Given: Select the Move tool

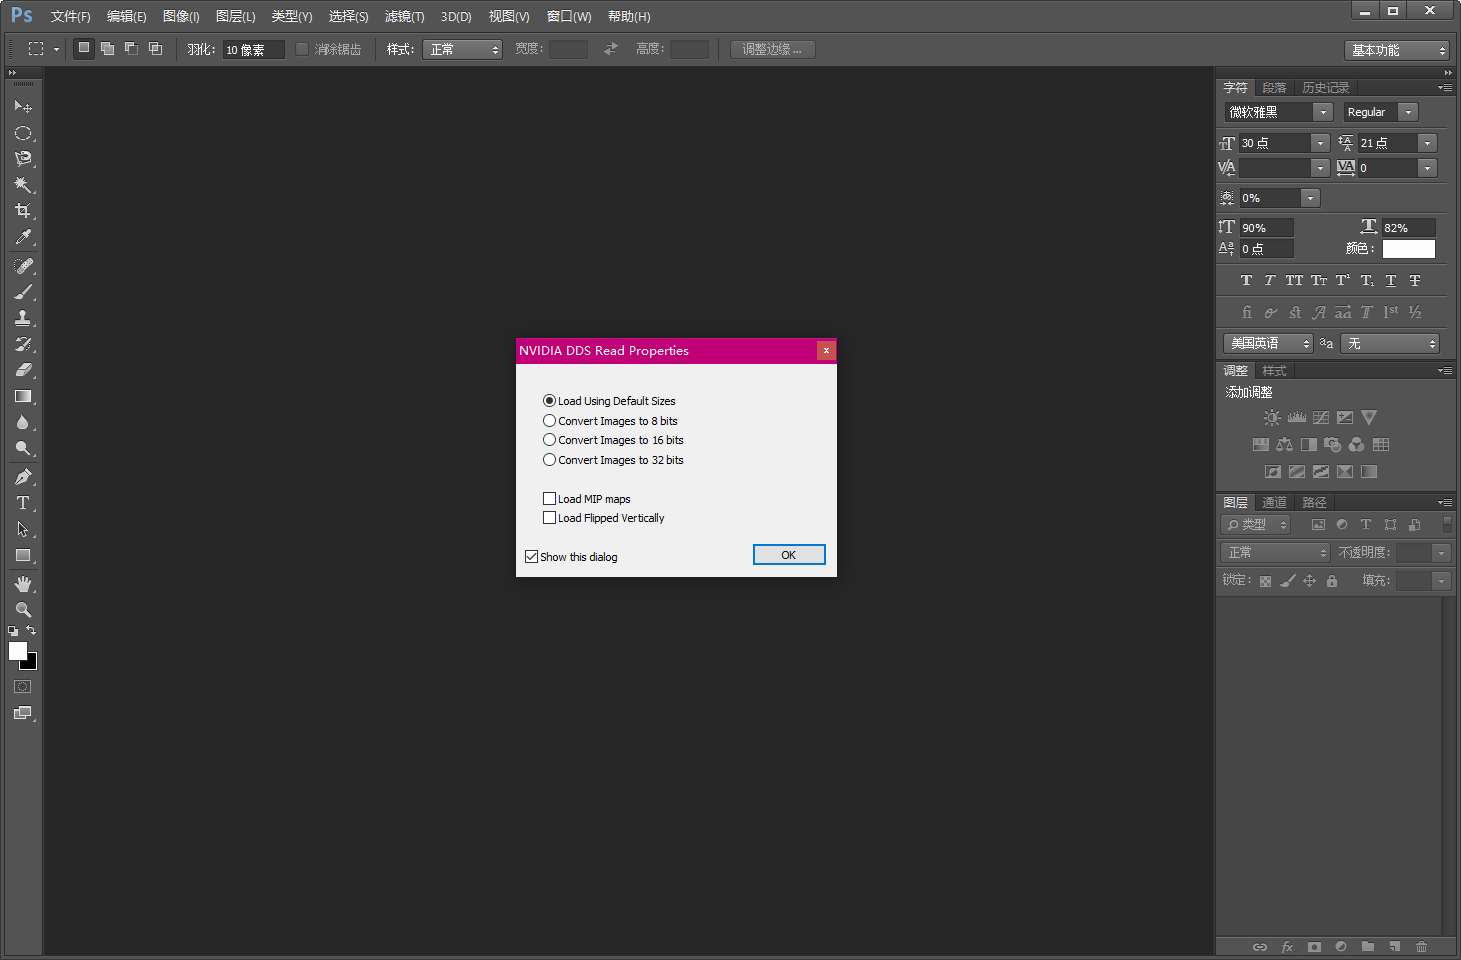Looking at the screenshot, I should coord(23,106).
